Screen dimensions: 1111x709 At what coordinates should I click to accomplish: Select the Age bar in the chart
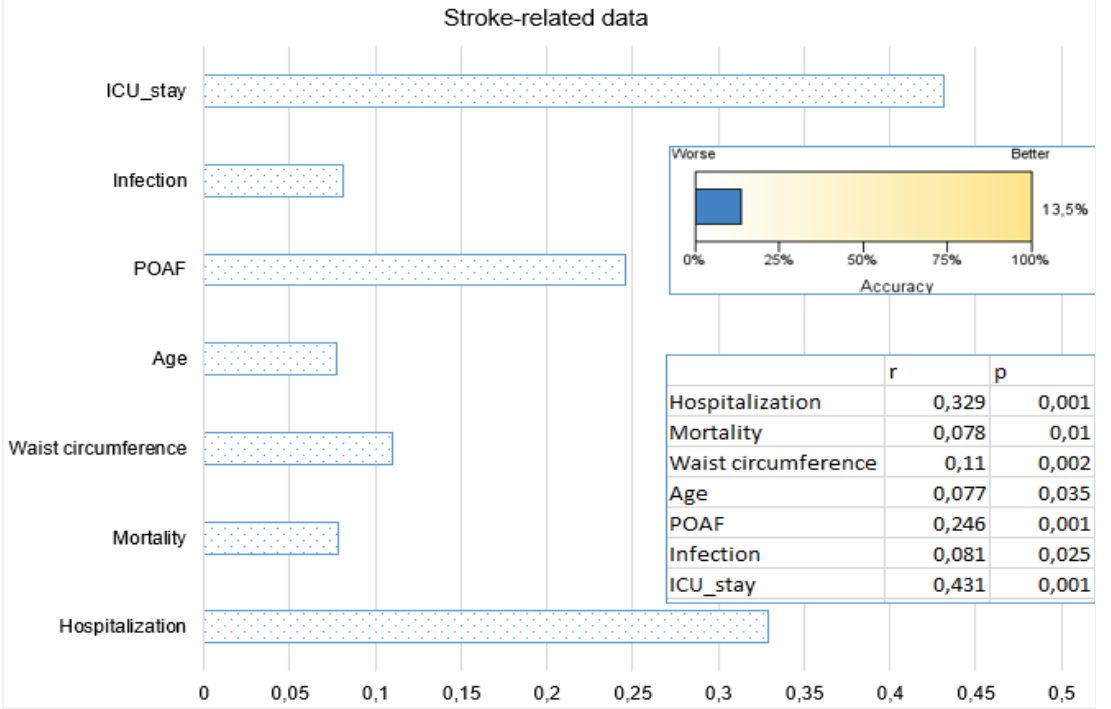click(270, 358)
